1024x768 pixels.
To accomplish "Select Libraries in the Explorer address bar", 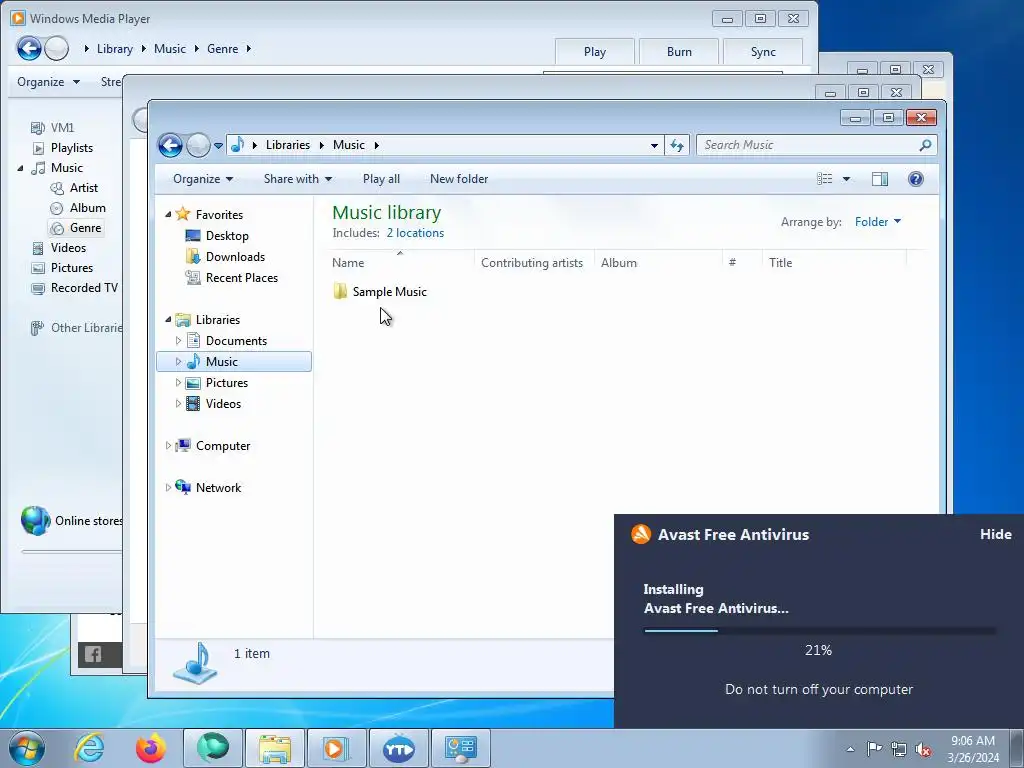I will click(287, 145).
